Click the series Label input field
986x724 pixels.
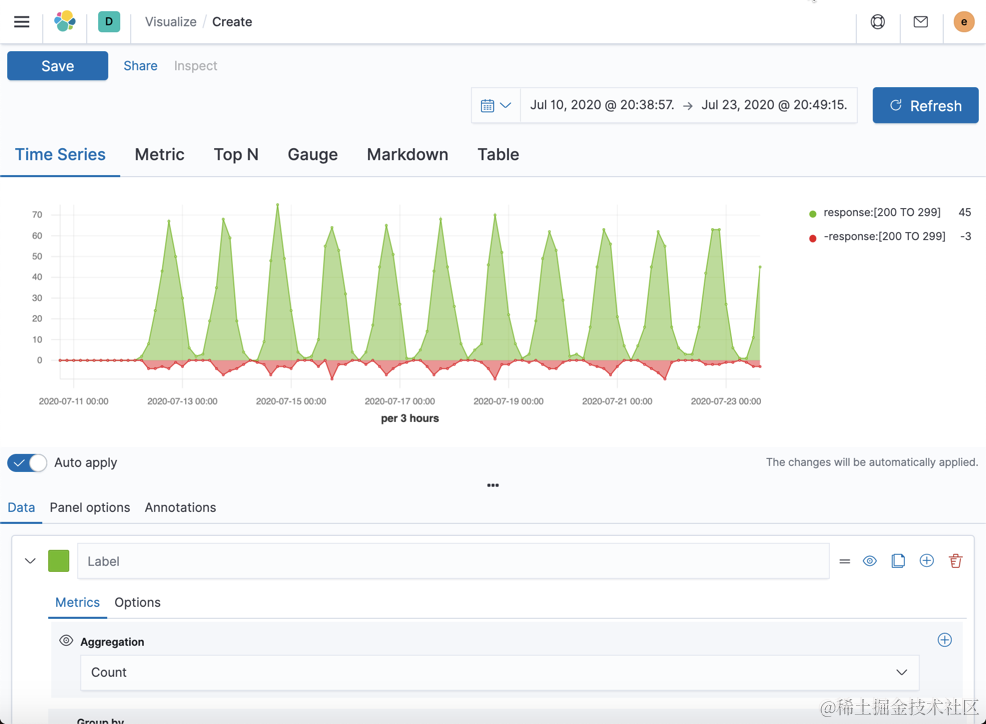pyautogui.click(x=453, y=561)
